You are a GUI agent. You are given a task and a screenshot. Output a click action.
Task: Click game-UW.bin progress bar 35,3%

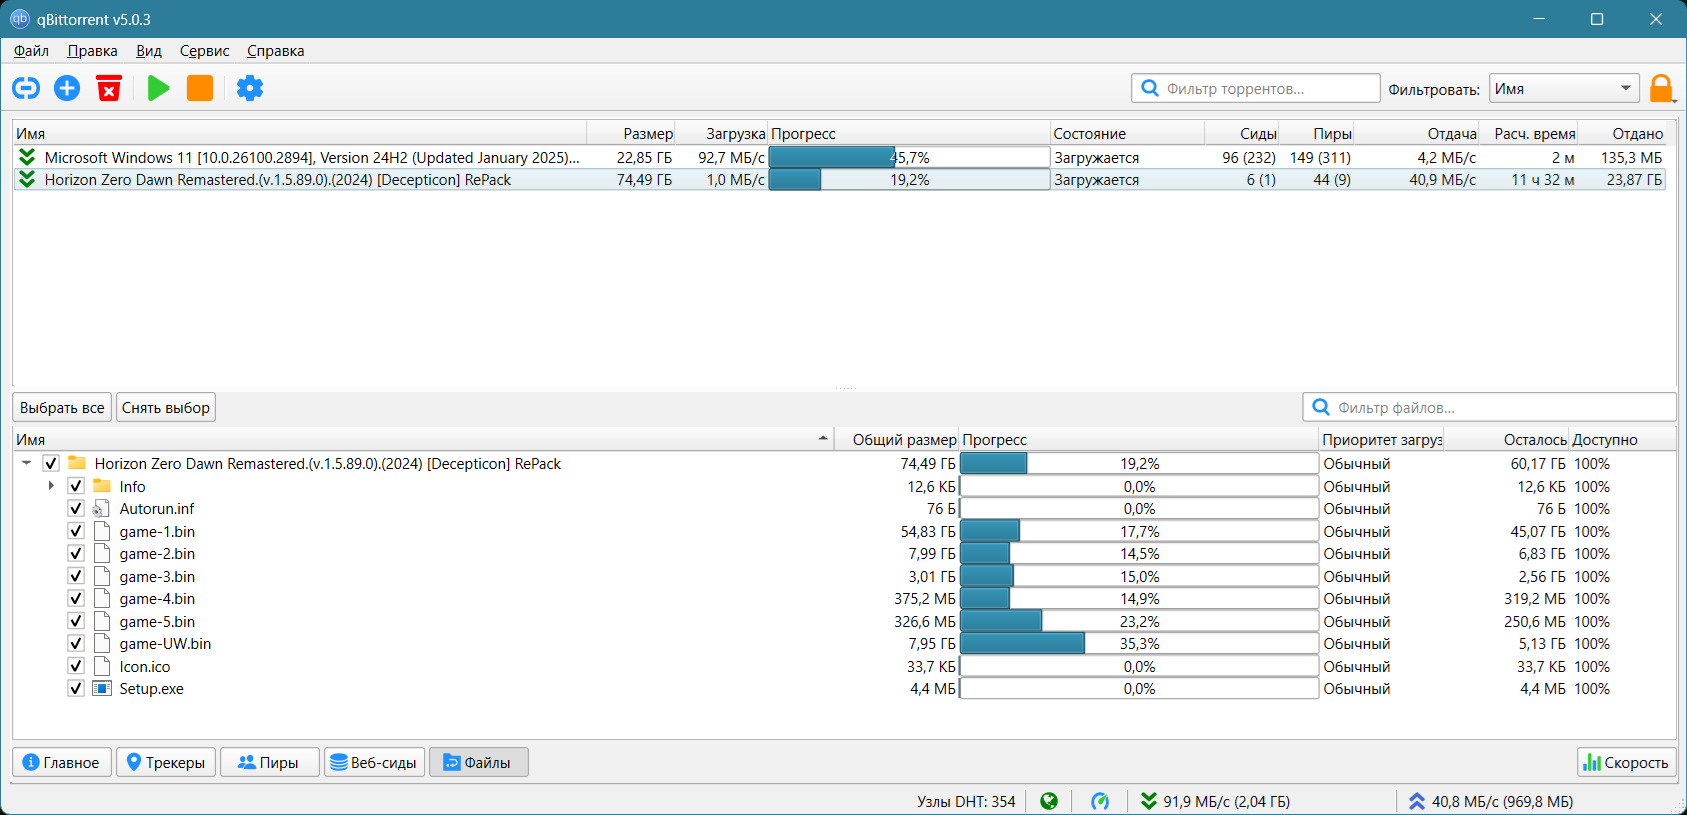pyautogui.click(x=1139, y=643)
